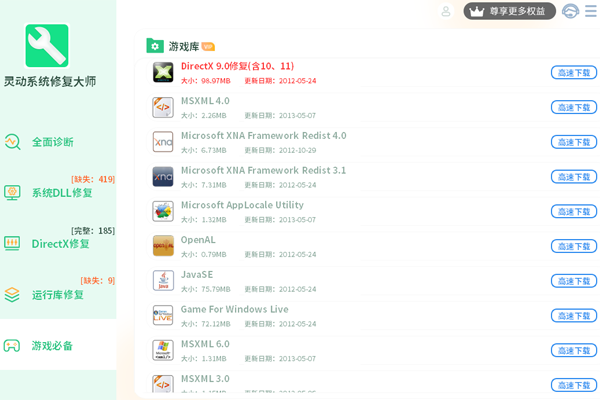The height and width of the screenshot is (400, 600).
Task: Click the 尊享更多权益 VIP button
Action: coord(510,12)
